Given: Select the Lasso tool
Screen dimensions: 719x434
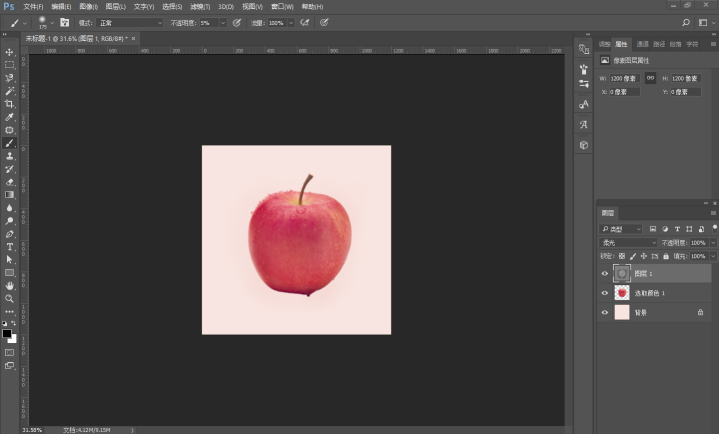Looking at the screenshot, I should [x=9, y=78].
